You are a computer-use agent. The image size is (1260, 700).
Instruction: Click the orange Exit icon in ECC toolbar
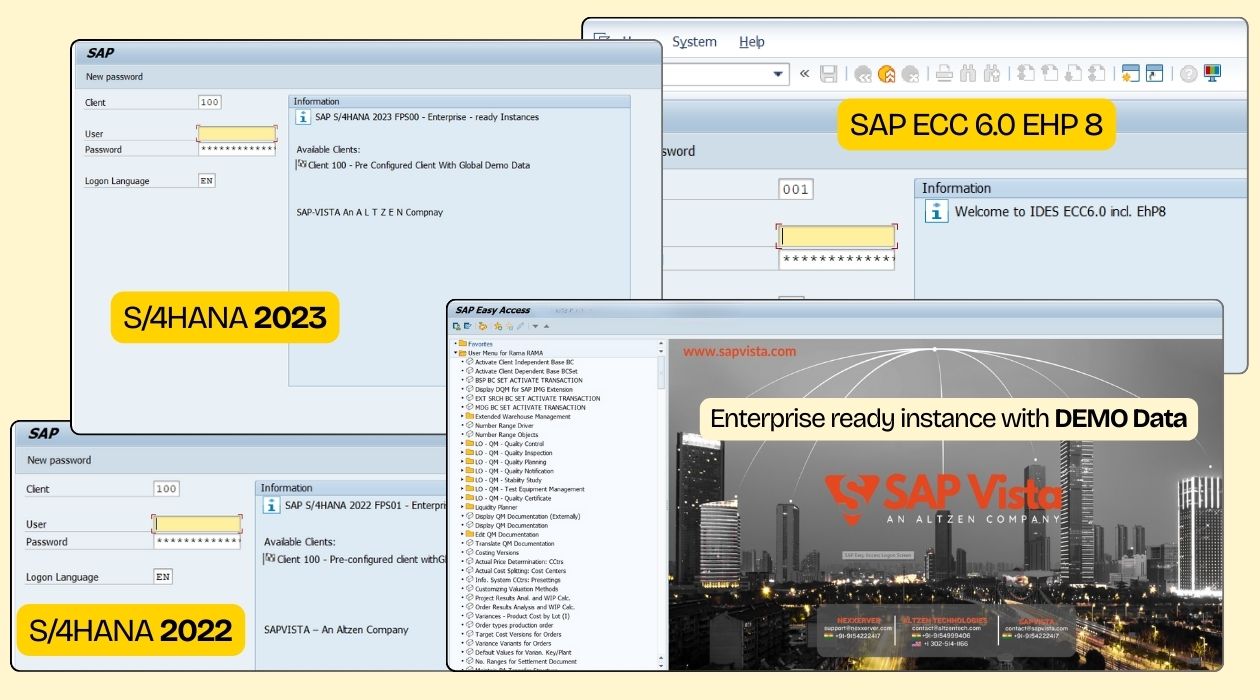point(886,74)
